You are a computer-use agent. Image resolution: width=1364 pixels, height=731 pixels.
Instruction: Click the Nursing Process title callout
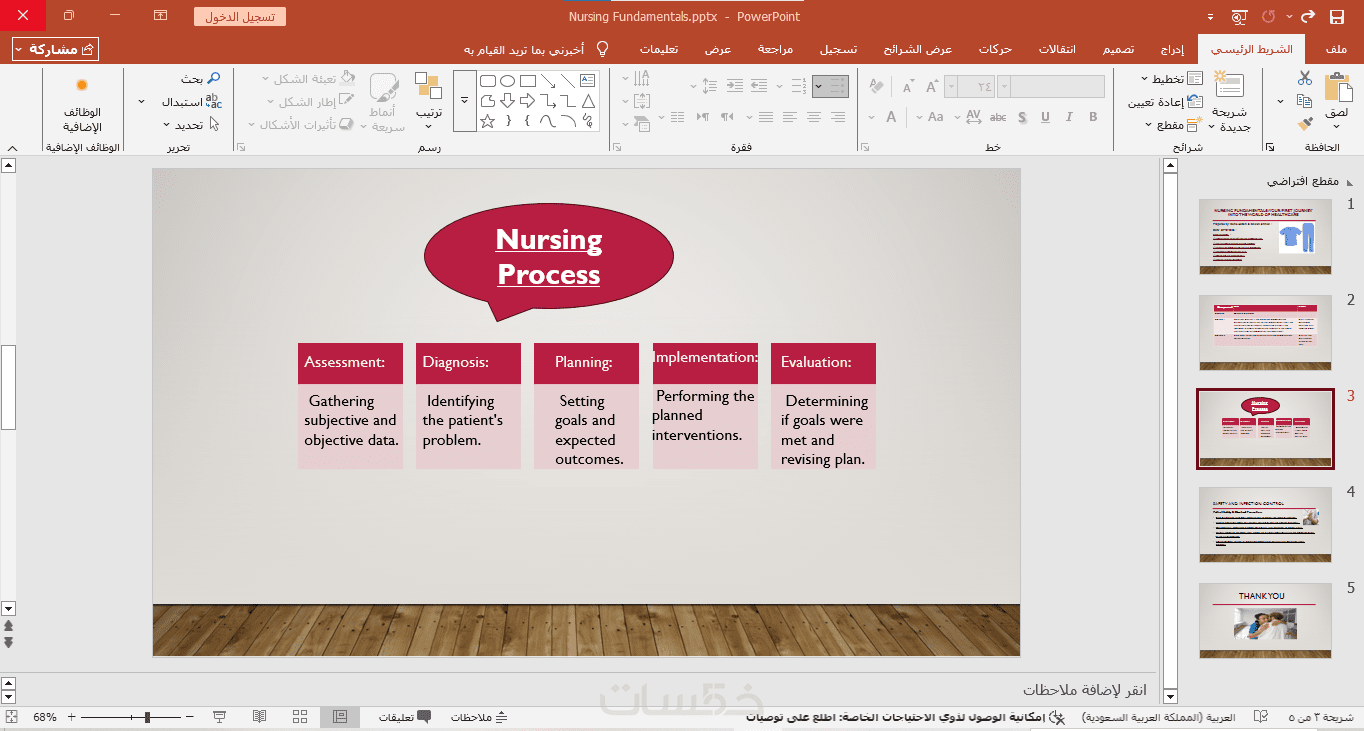tap(549, 258)
